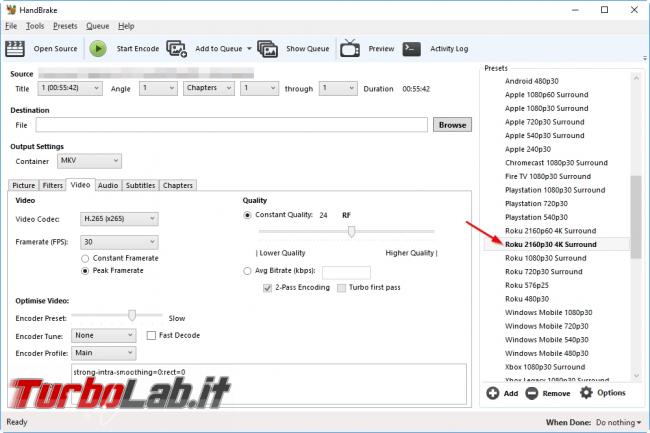Open the ending chapter dropdown after through
This screenshot has height=433, width=650.
(338, 88)
